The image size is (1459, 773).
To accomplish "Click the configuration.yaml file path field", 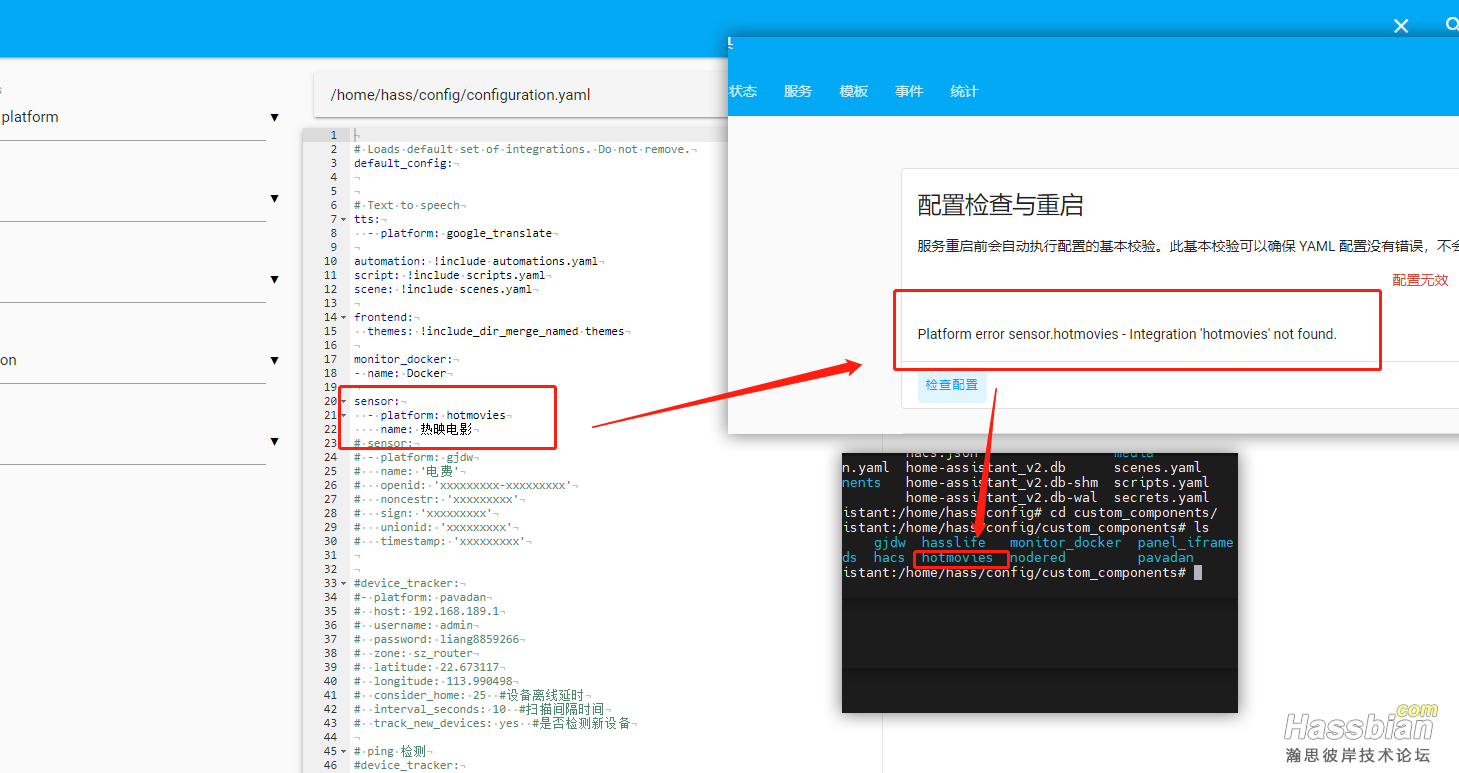I will pyautogui.click(x=520, y=95).
